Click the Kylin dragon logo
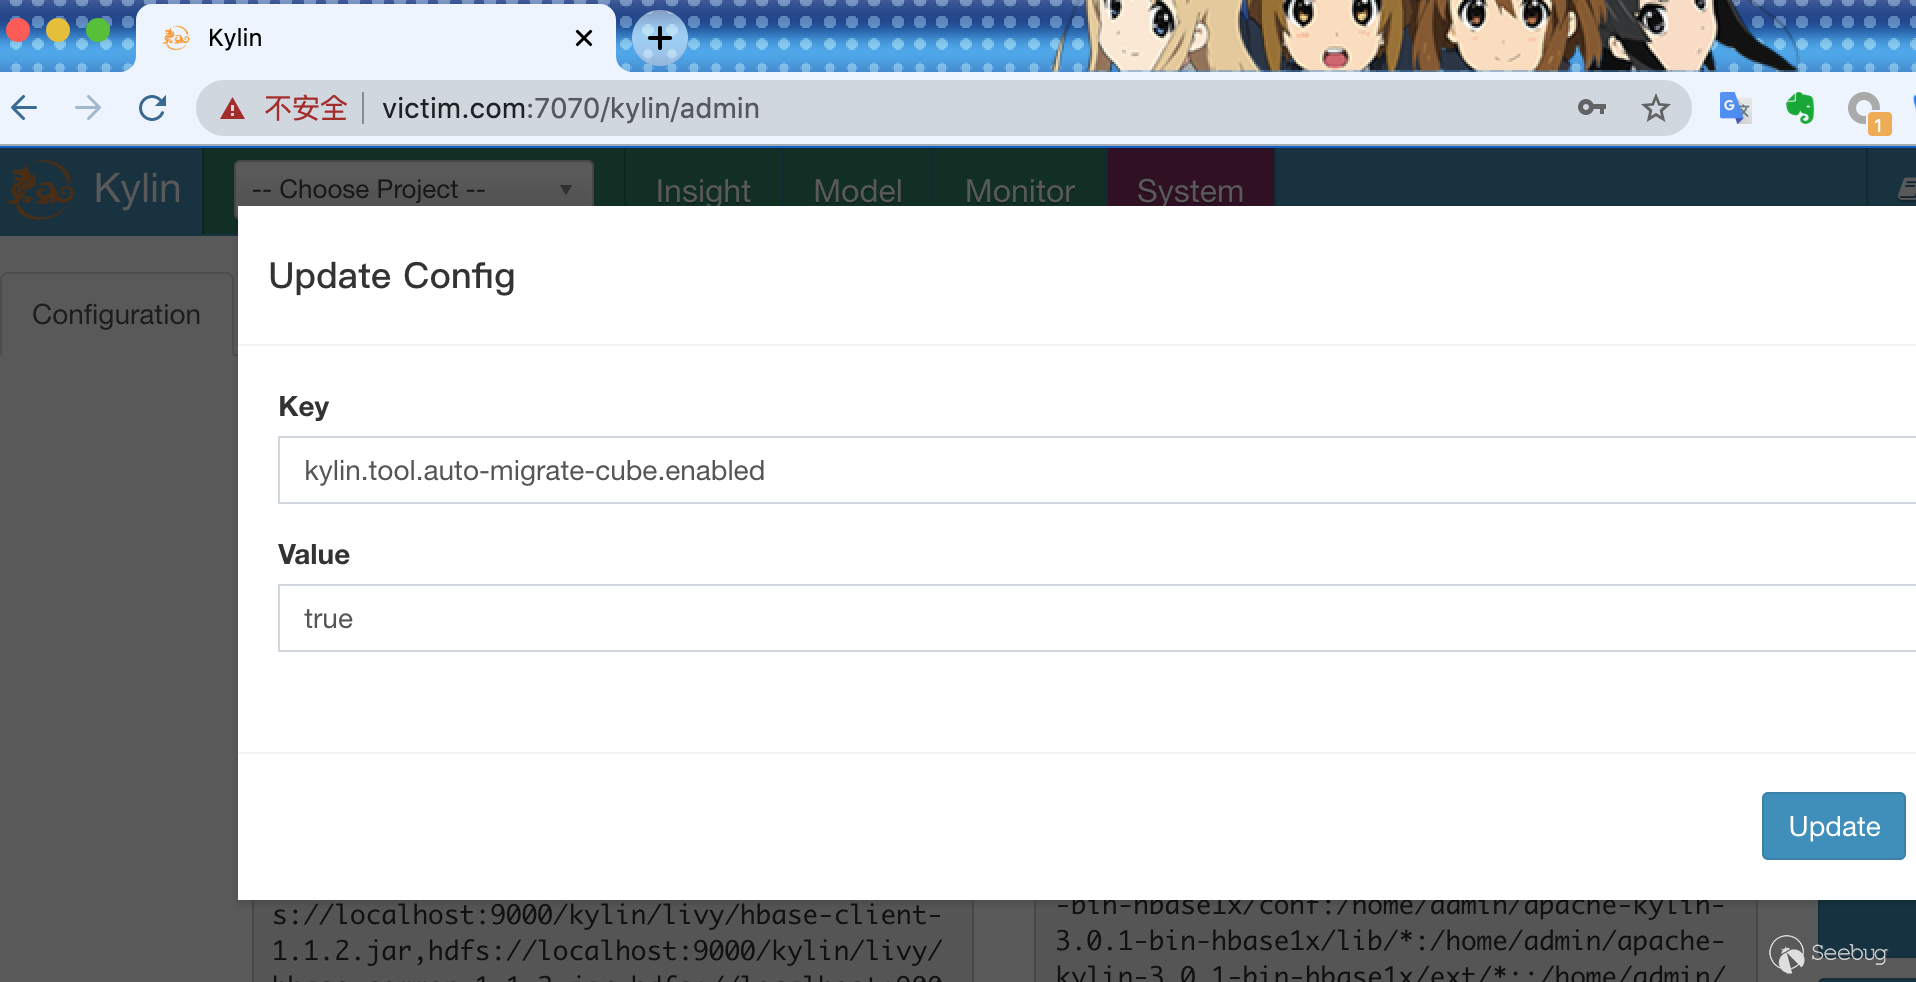The height and width of the screenshot is (982, 1916). pyautogui.click(x=41, y=189)
